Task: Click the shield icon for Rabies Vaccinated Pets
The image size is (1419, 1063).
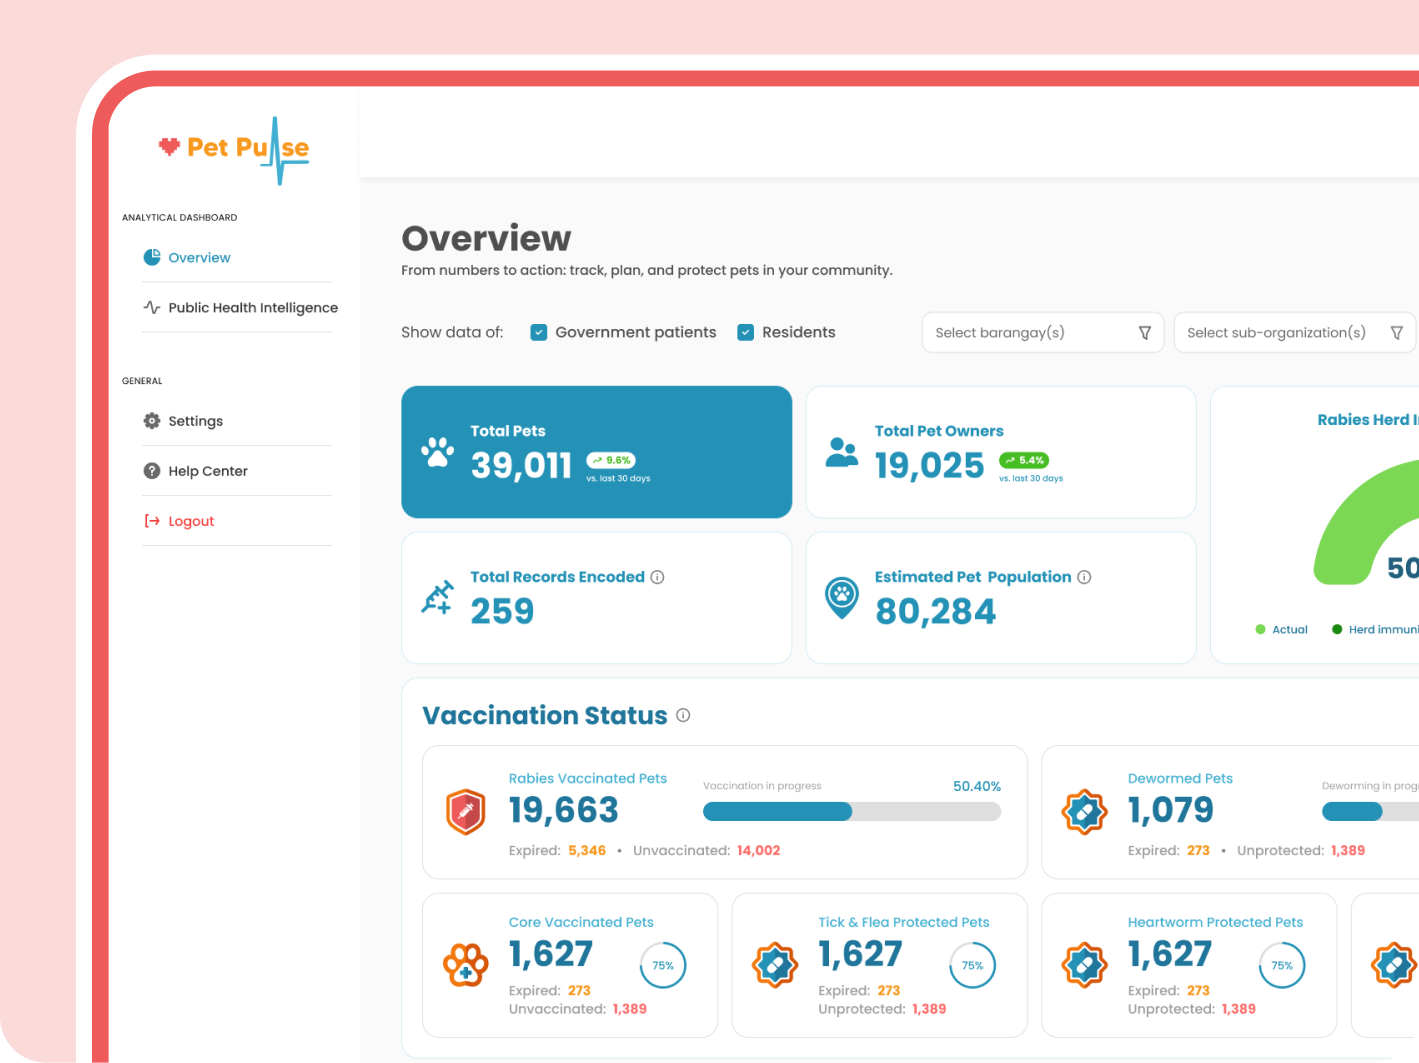Action: 466,812
